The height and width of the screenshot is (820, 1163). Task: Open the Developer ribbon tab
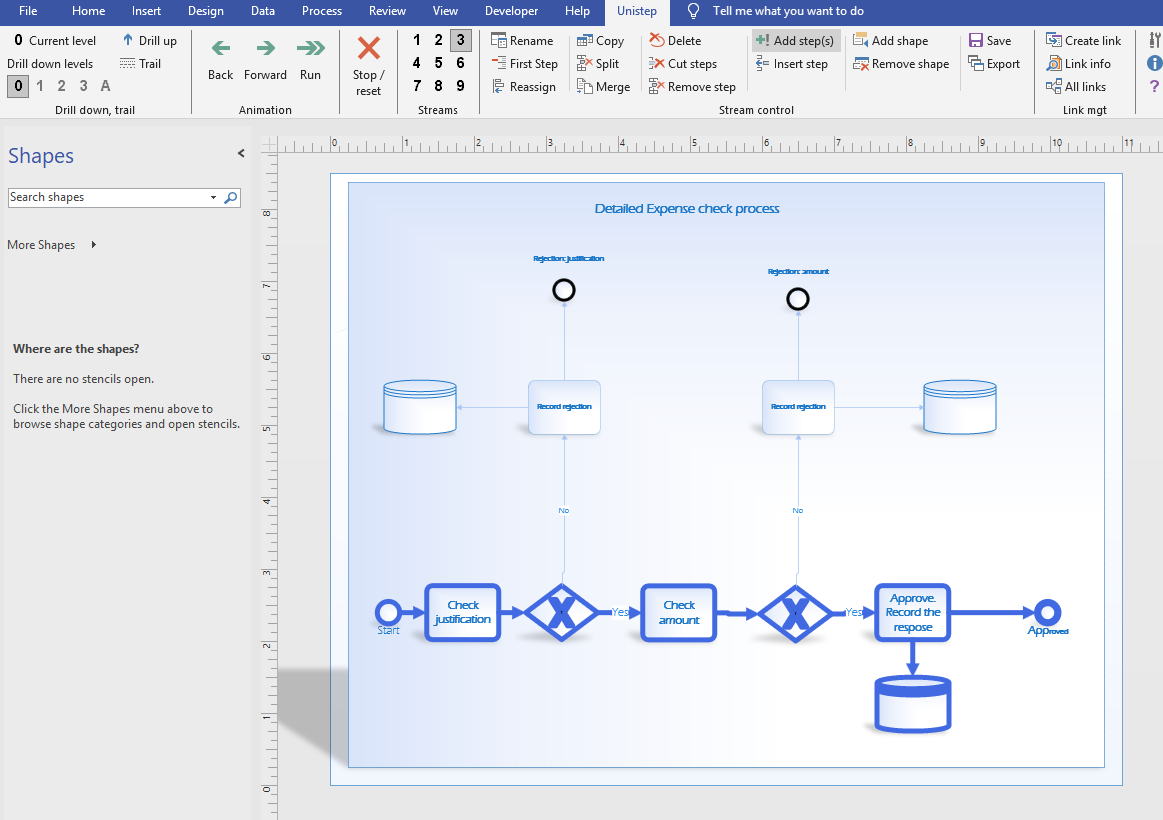coord(513,11)
